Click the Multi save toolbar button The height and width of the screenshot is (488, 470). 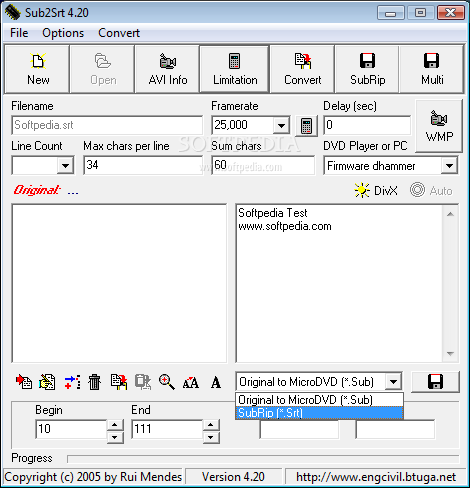[x=432, y=69]
